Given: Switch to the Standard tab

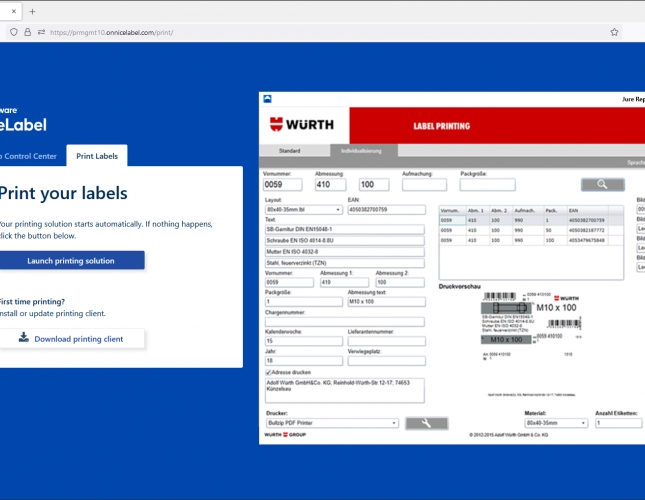Looking at the screenshot, I should (x=289, y=150).
